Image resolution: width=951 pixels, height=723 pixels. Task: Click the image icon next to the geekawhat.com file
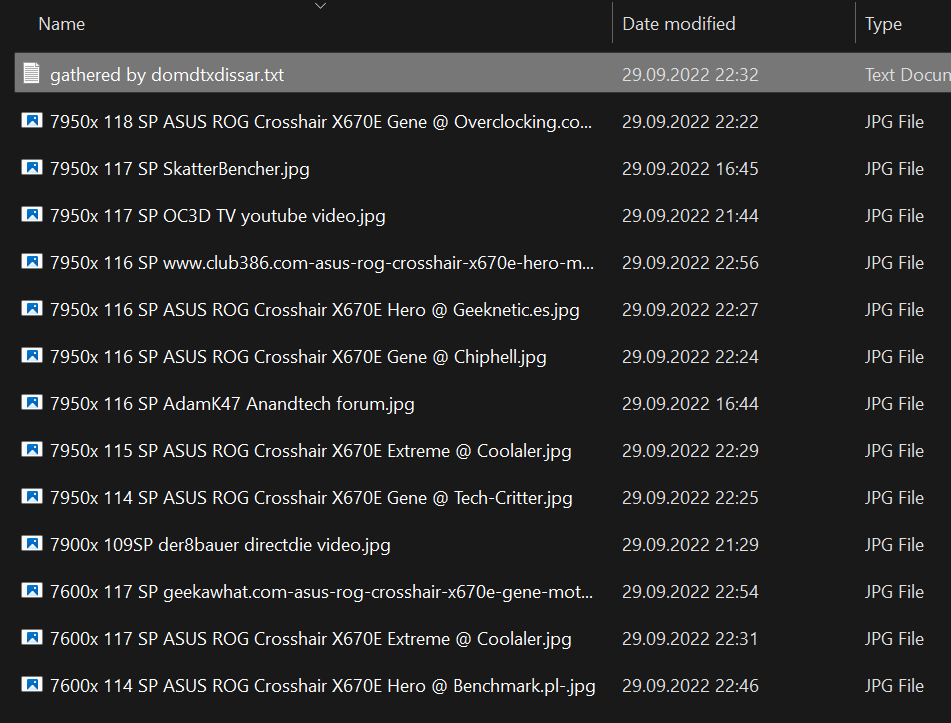[x=32, y=591]
